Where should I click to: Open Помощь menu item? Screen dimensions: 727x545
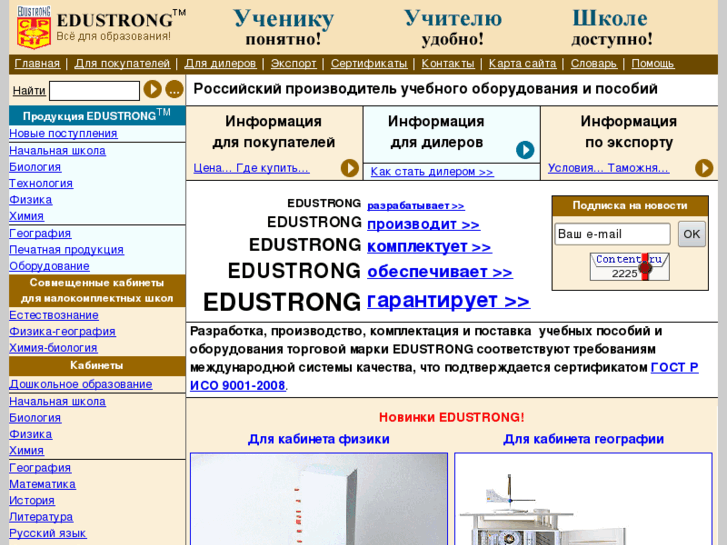pos(652,64)
